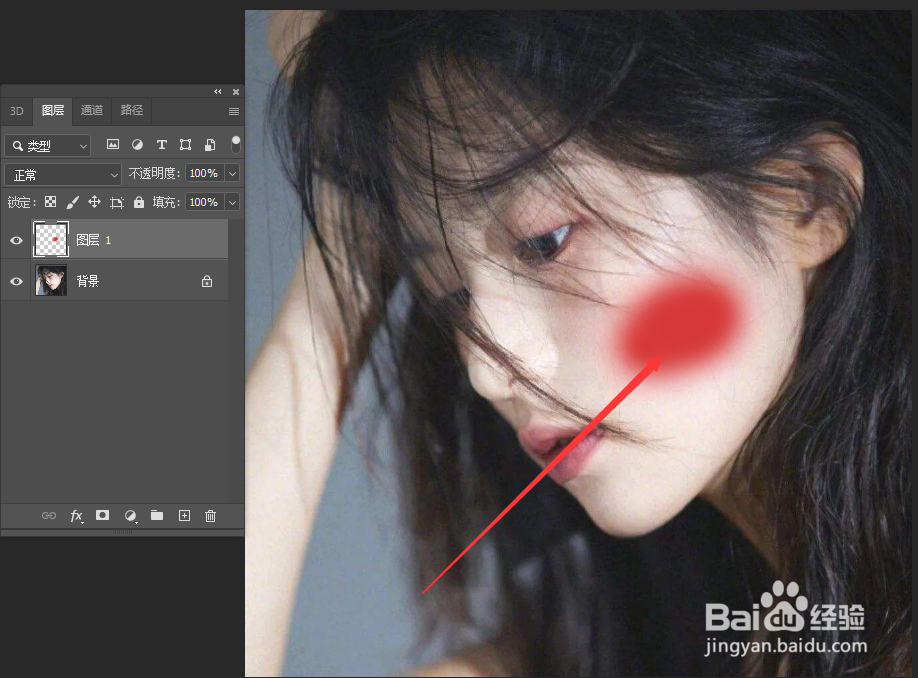This screenshot has width=918, height=678.
Task: Select the 图层 (Layers) tab
Action: pyautogui.click(x=53, y=110)
